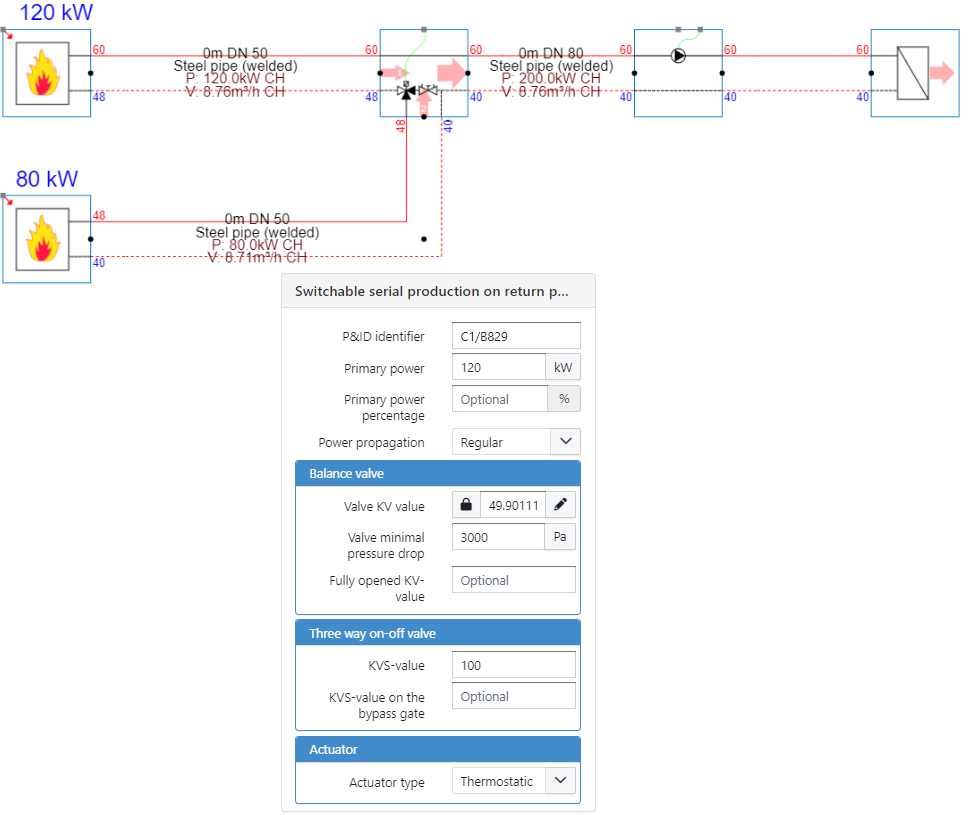
Task: Click the Balance valve section header
Action: point(437,473)
